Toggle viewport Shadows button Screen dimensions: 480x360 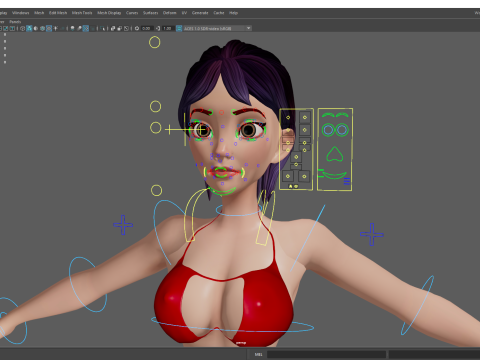pos(62,28)
